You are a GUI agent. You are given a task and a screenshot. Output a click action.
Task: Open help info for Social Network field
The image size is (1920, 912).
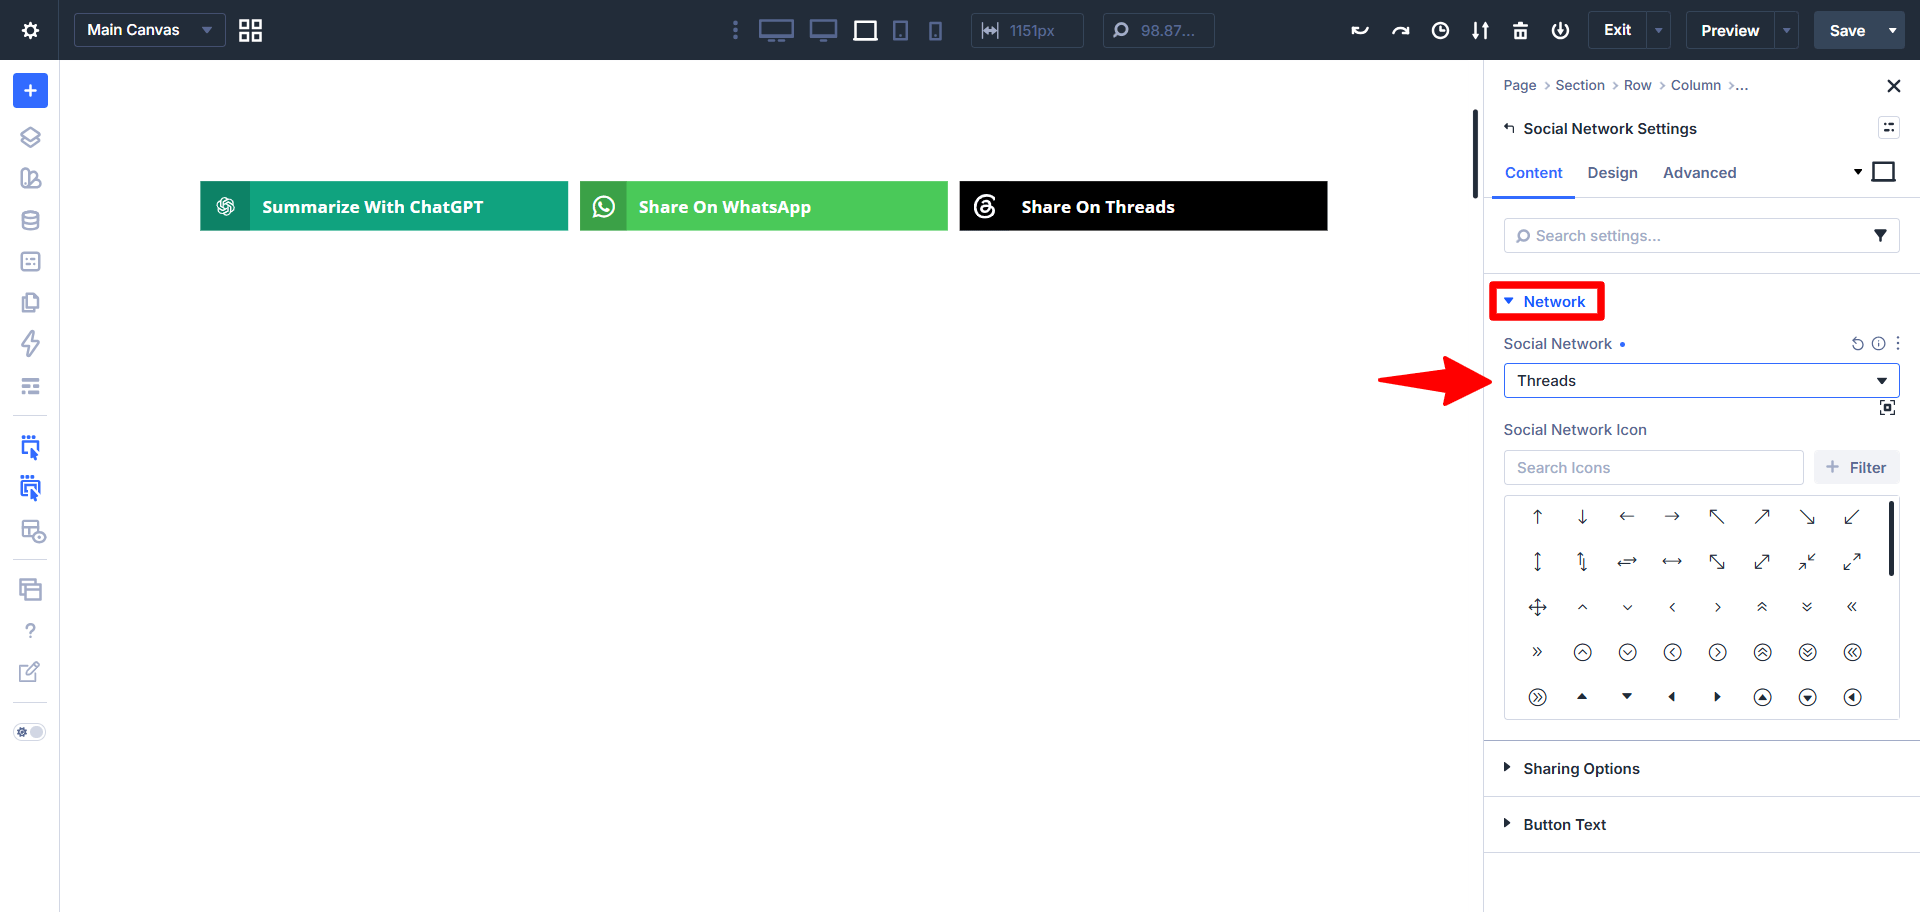tap(1878, 344)
